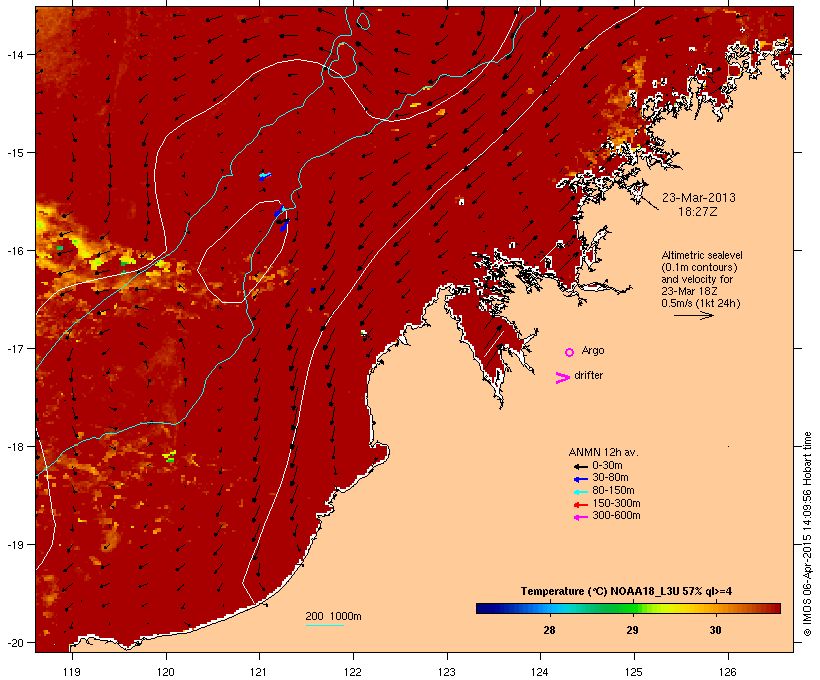Click the 'ANMN 12h av.' heading
Screen dimensions: 820x680
coord(603,452)
